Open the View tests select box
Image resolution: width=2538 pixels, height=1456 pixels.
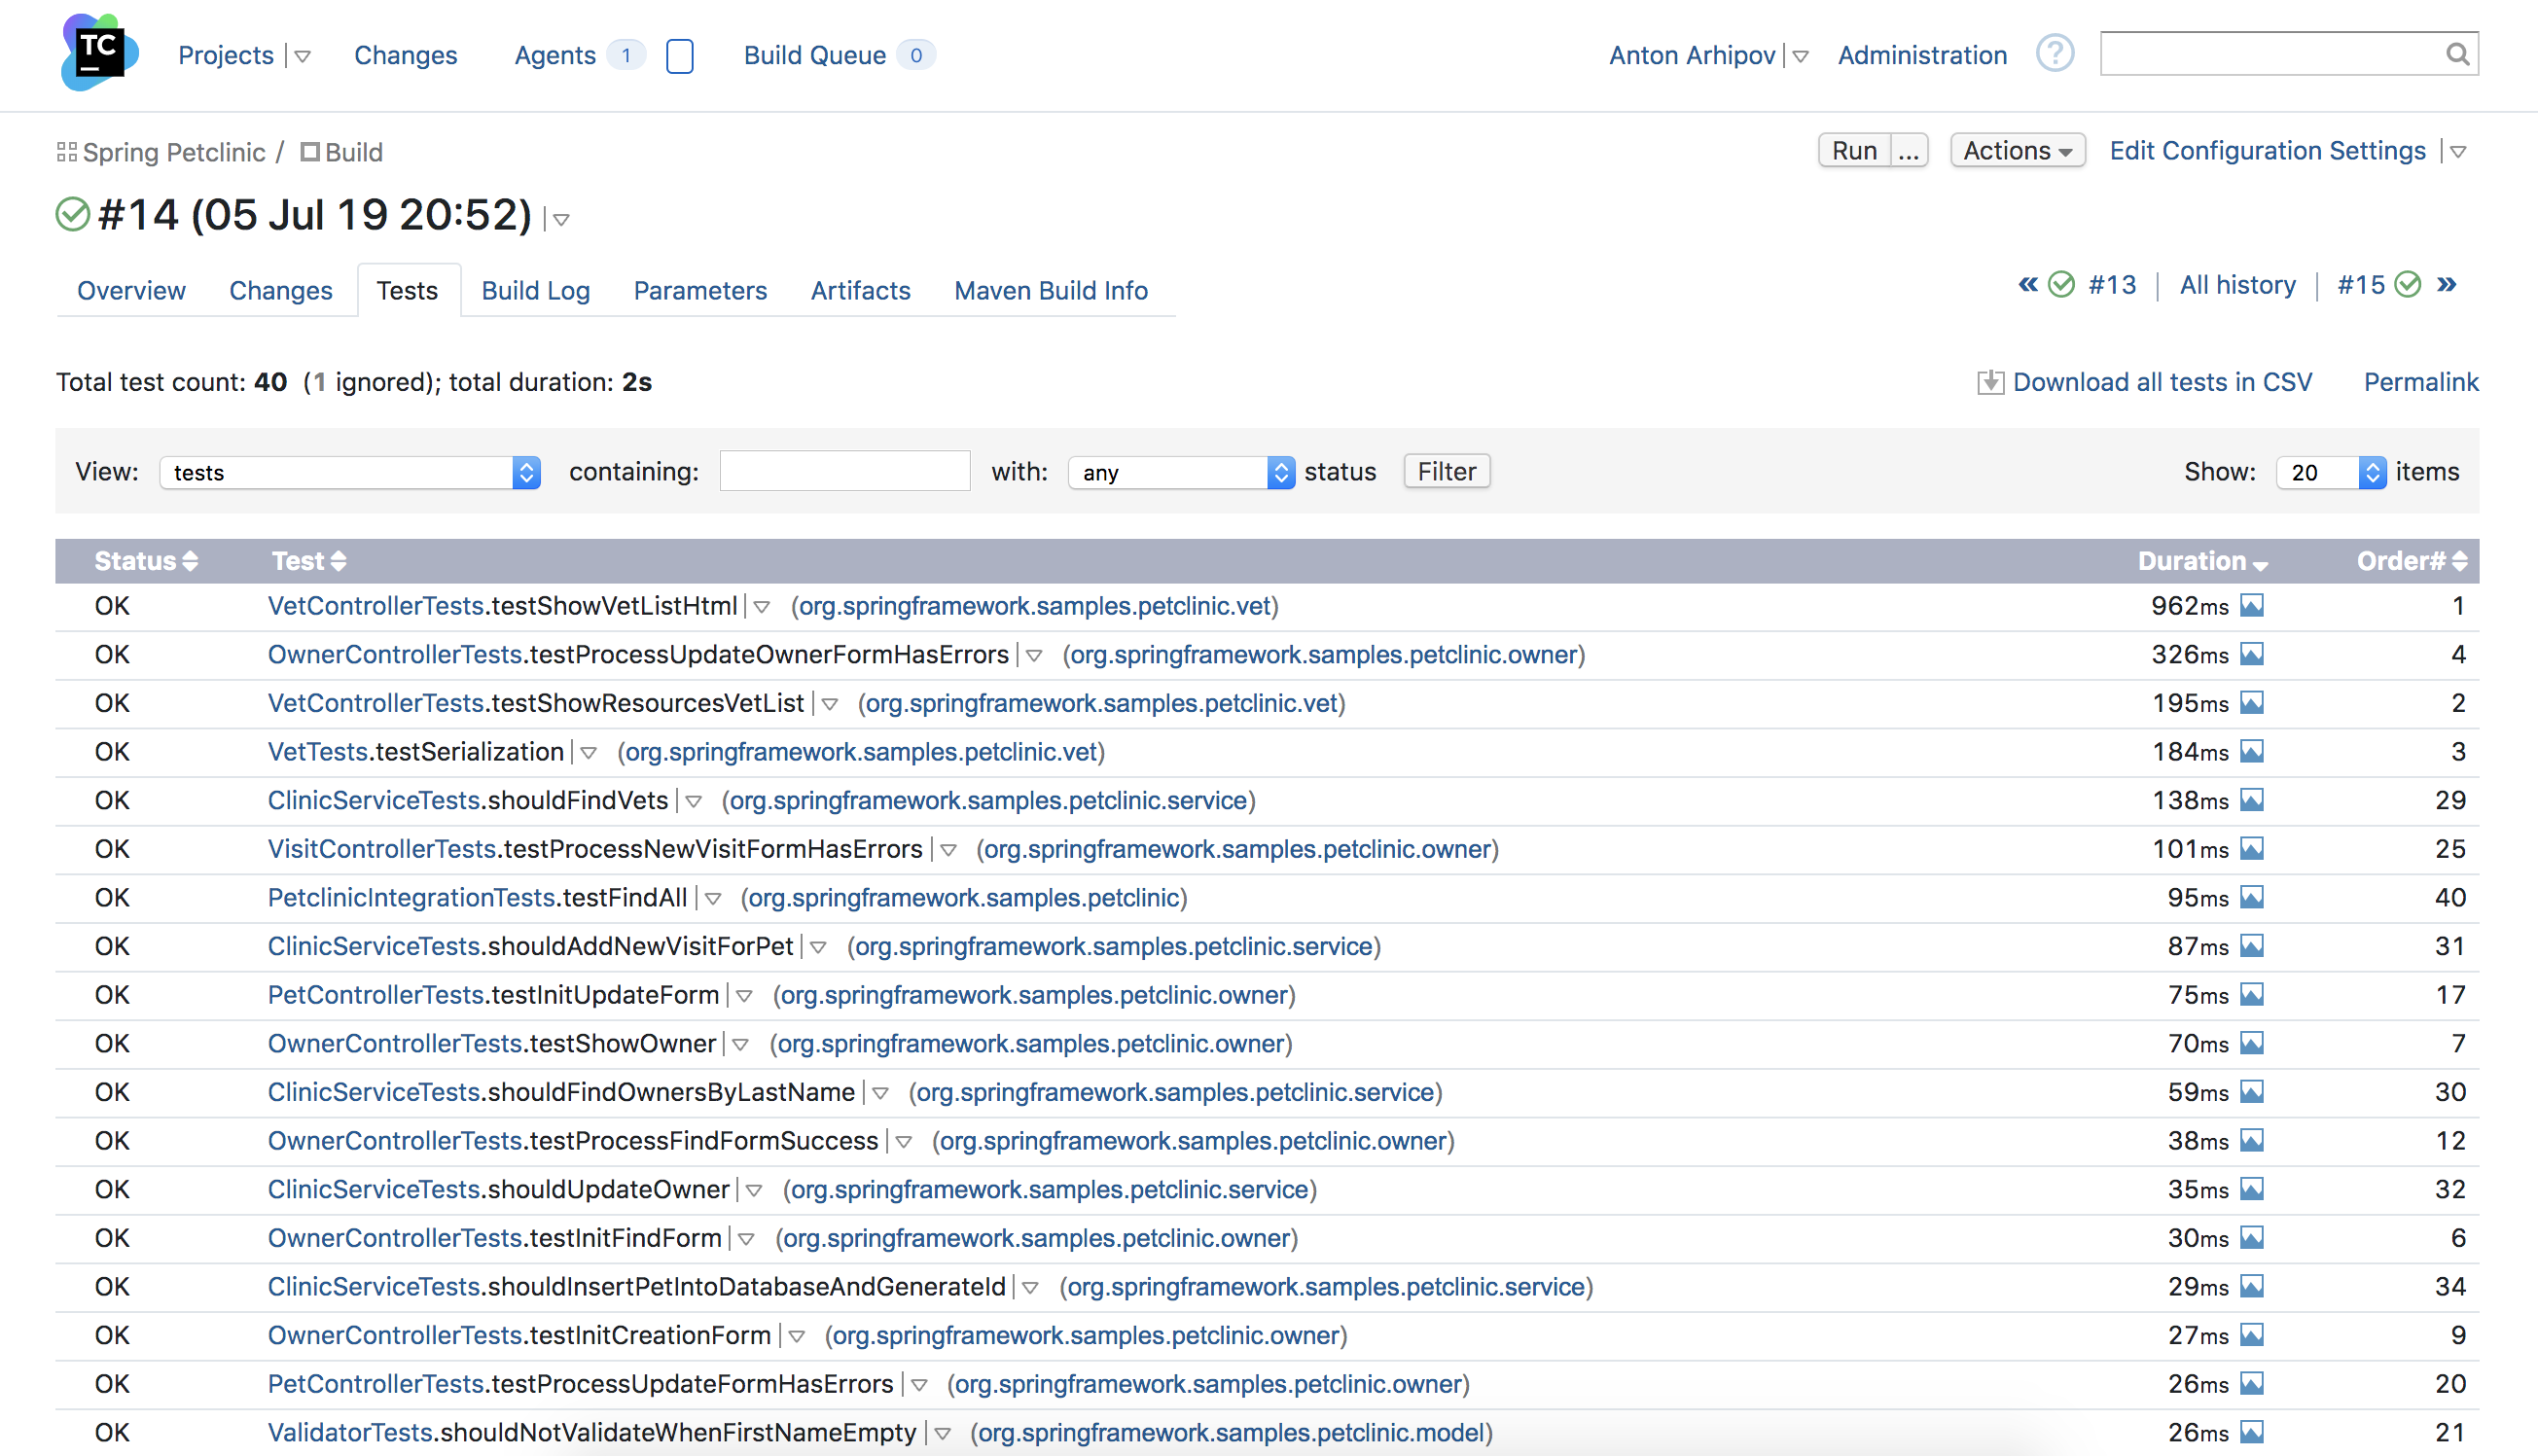point(350,472)
